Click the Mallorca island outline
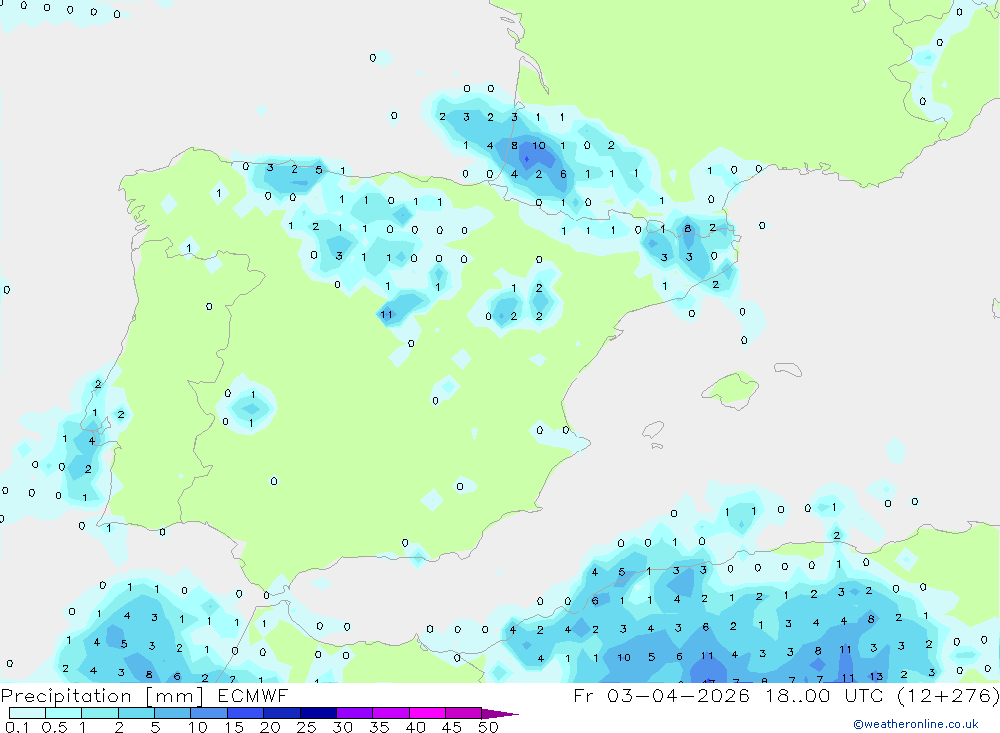Screen dimensions: 1000x733 [x=730, y=388]
